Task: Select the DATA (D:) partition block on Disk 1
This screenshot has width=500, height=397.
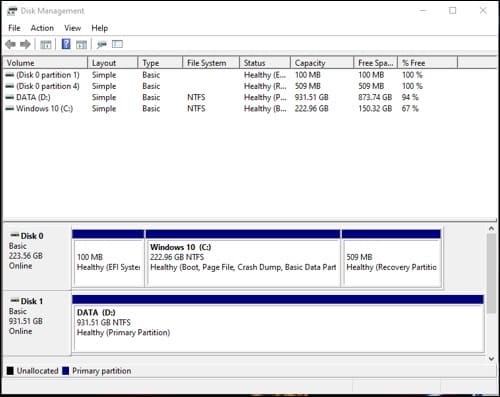Action: click(x=278, y=323)
